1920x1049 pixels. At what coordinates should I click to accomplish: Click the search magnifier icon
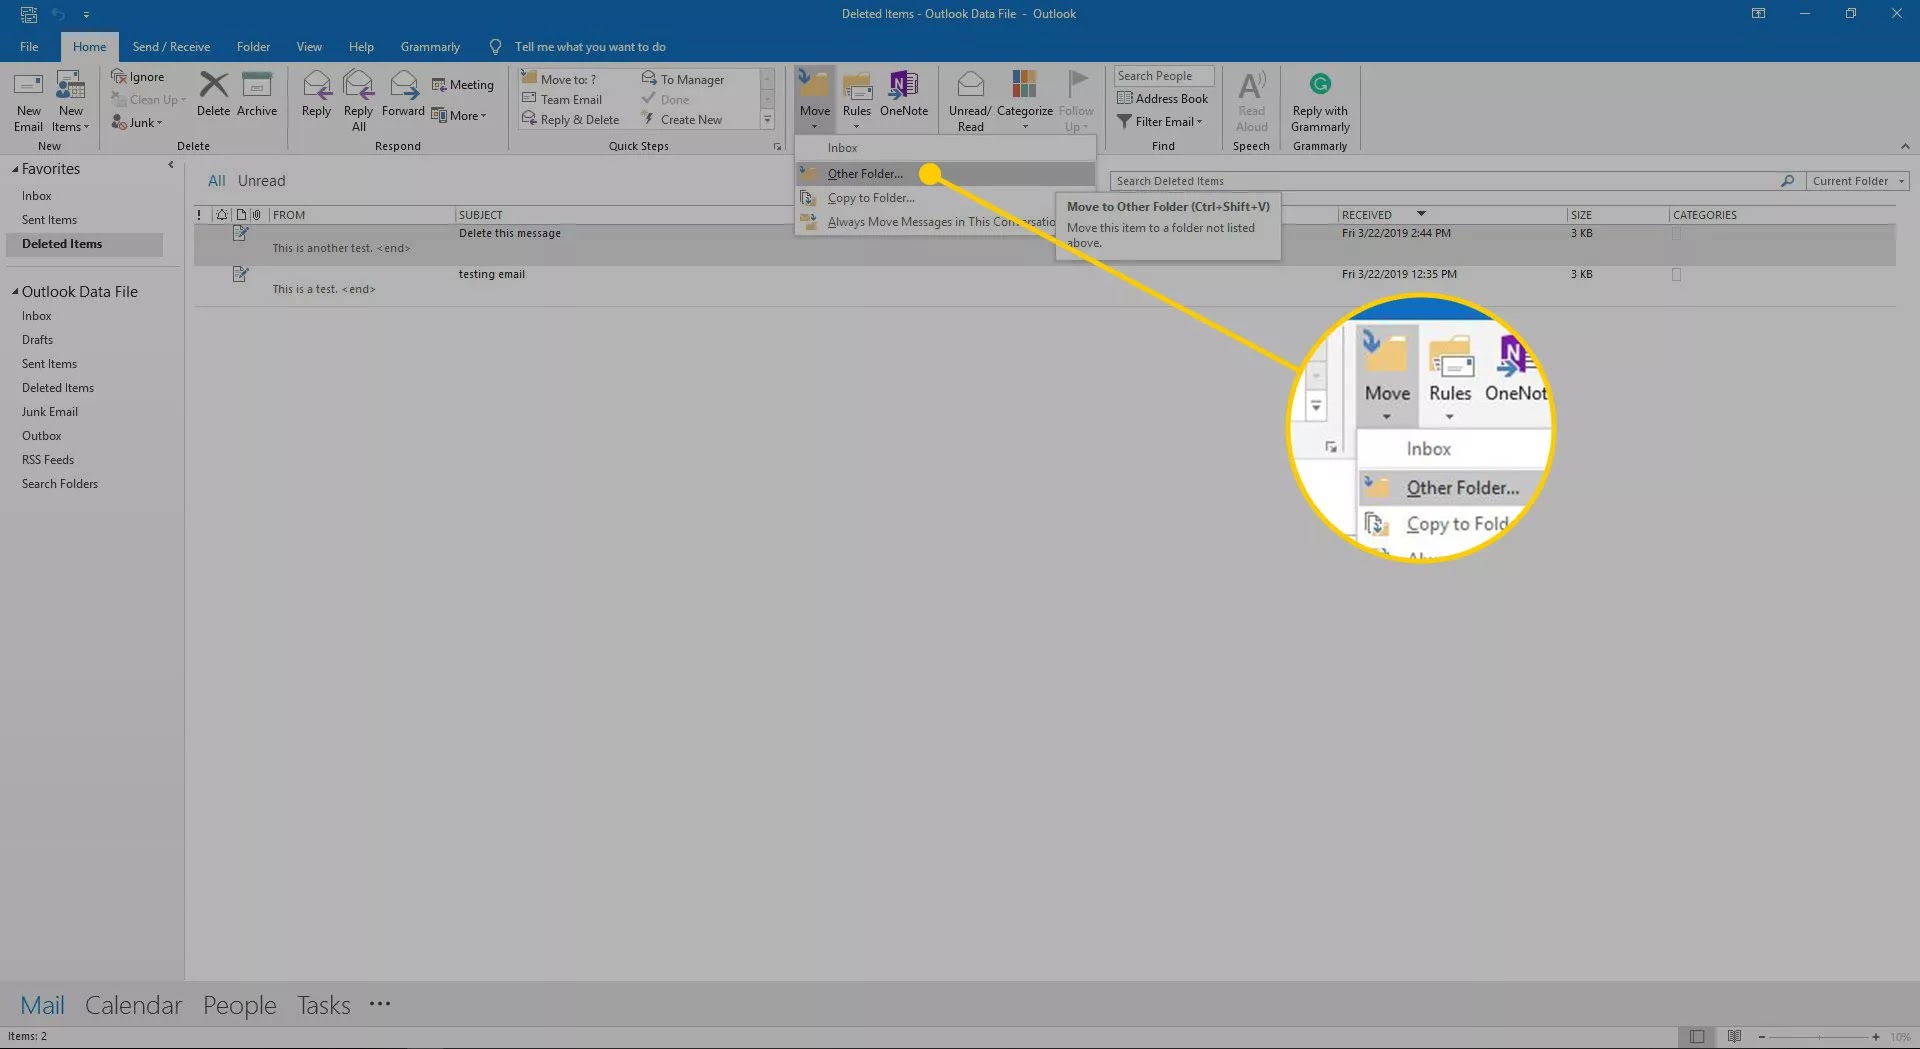(x=1787, y=181)
